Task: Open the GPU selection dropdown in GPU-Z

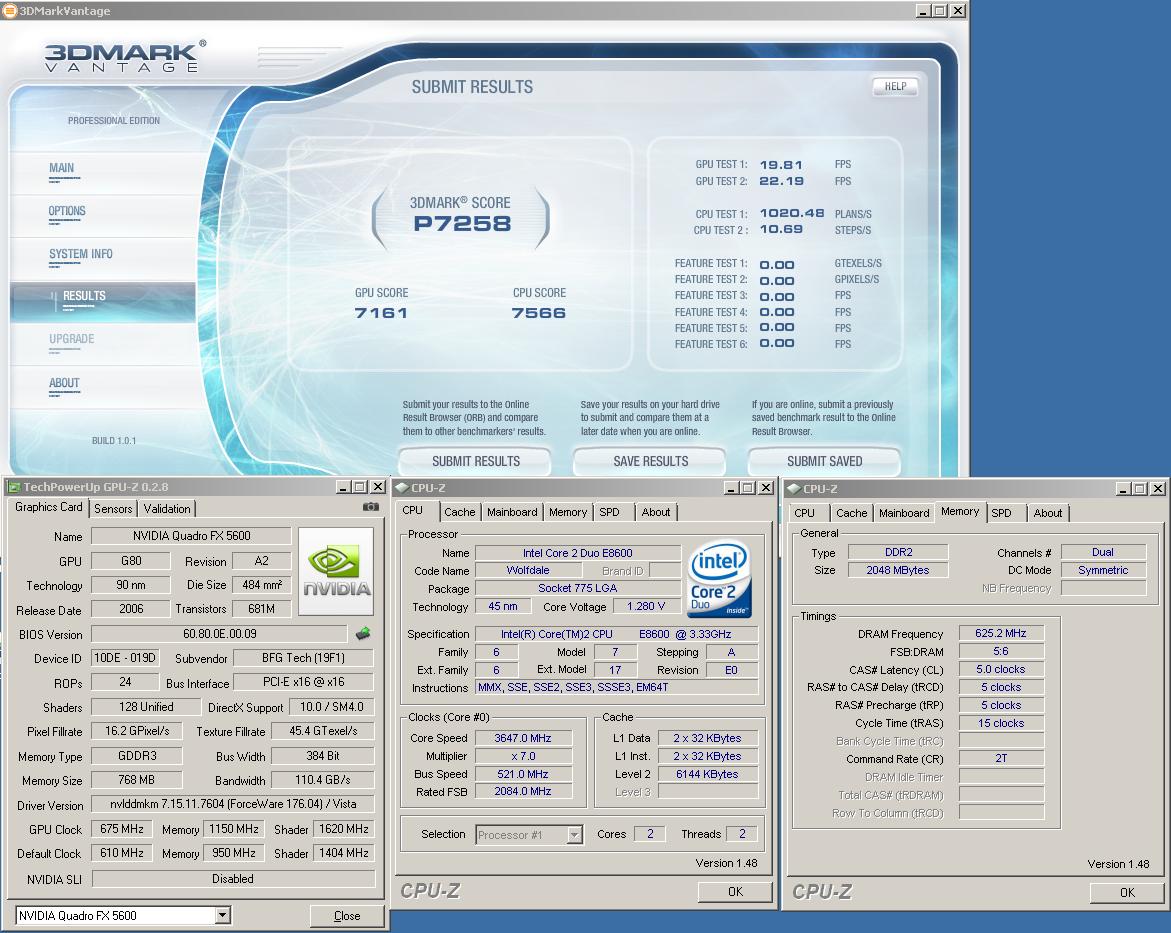Action: point(222,915)
